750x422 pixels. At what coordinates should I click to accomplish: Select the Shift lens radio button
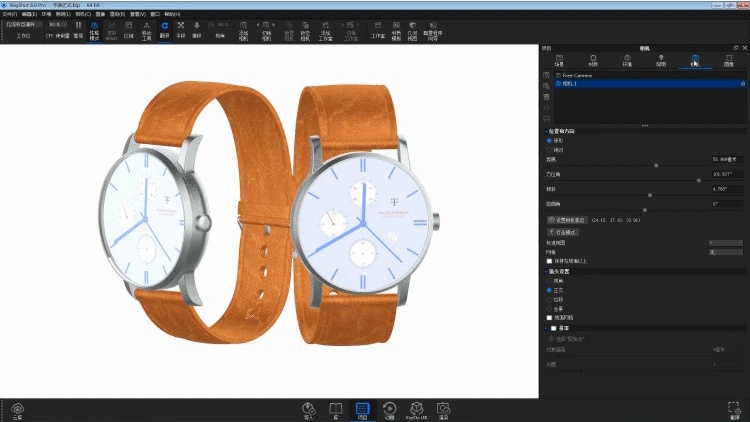(549, 300)
